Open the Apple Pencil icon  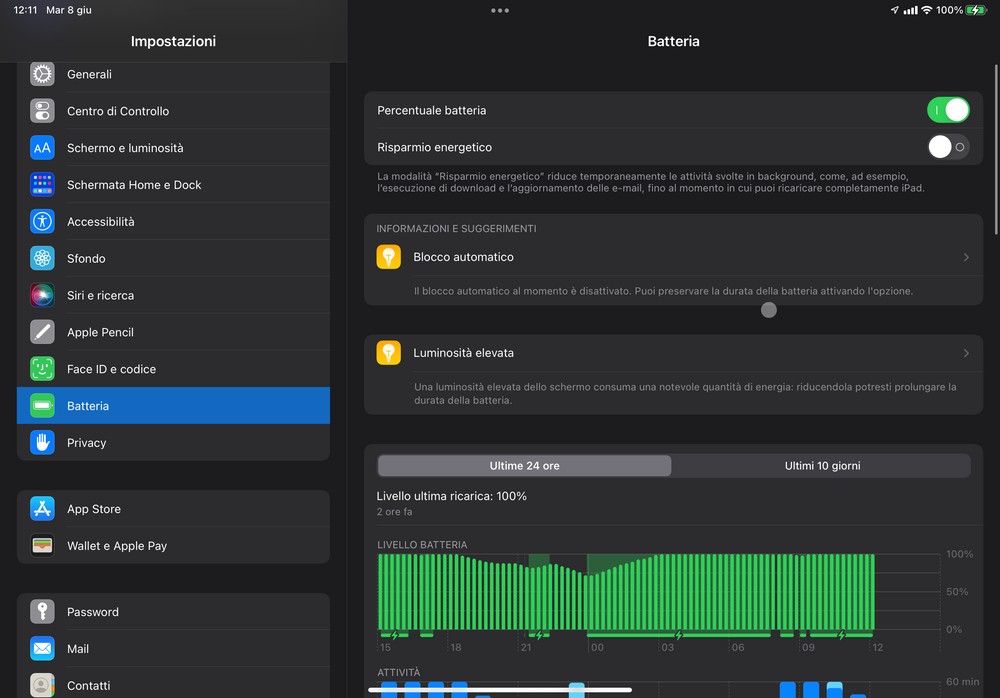42,332
